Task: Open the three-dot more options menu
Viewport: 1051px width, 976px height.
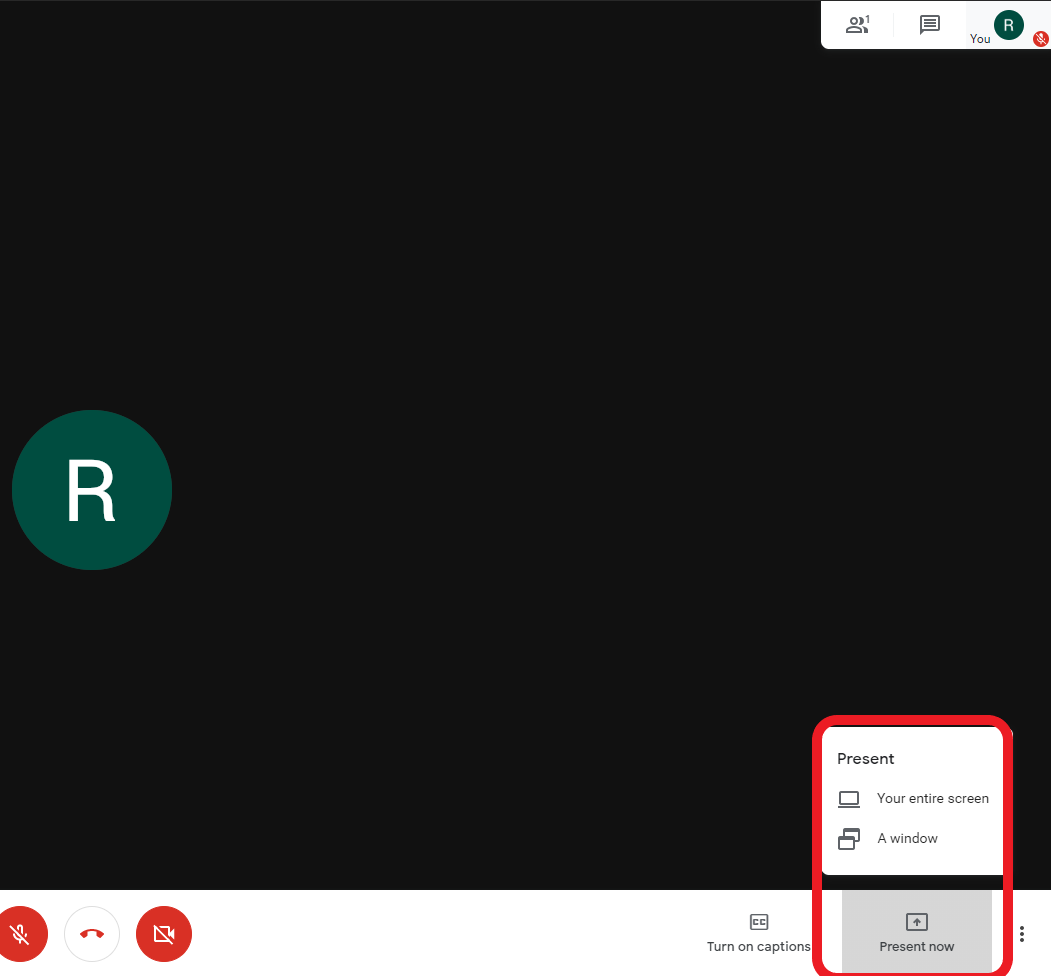Action: [x=1021, y=934]
